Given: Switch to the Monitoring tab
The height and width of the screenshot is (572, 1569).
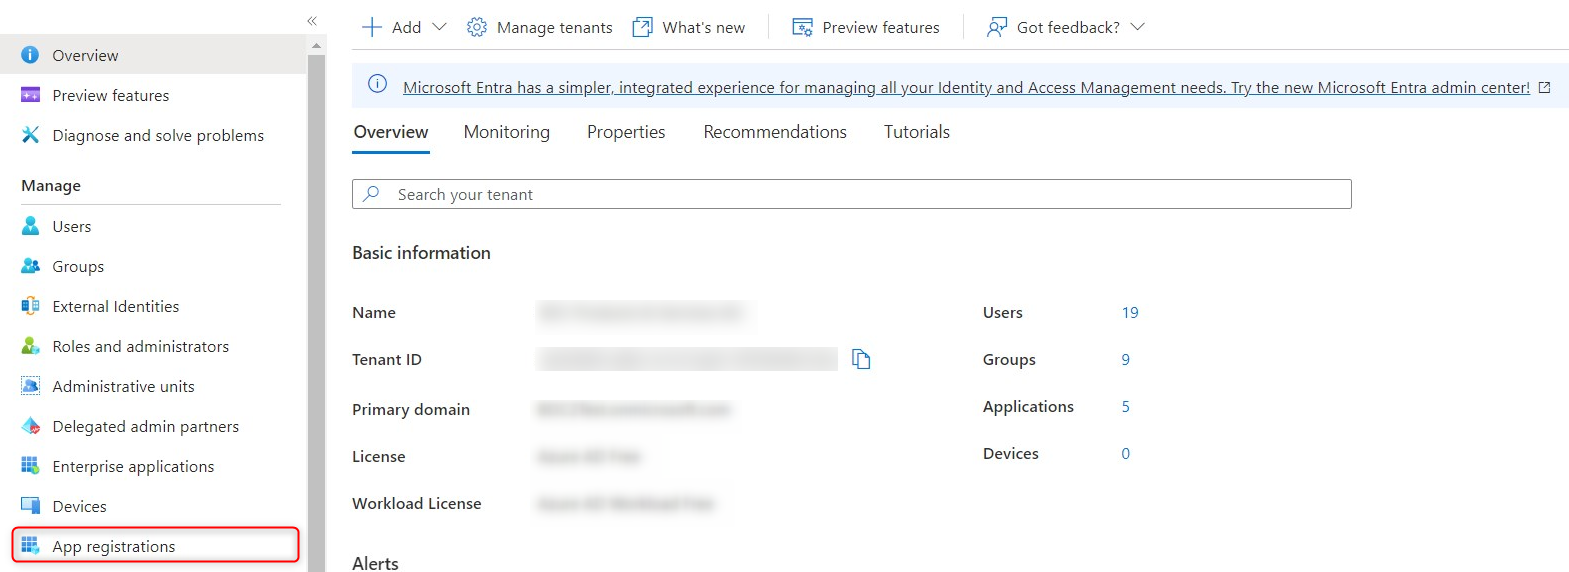Looking at the screenshot, I should pos(506,132).
